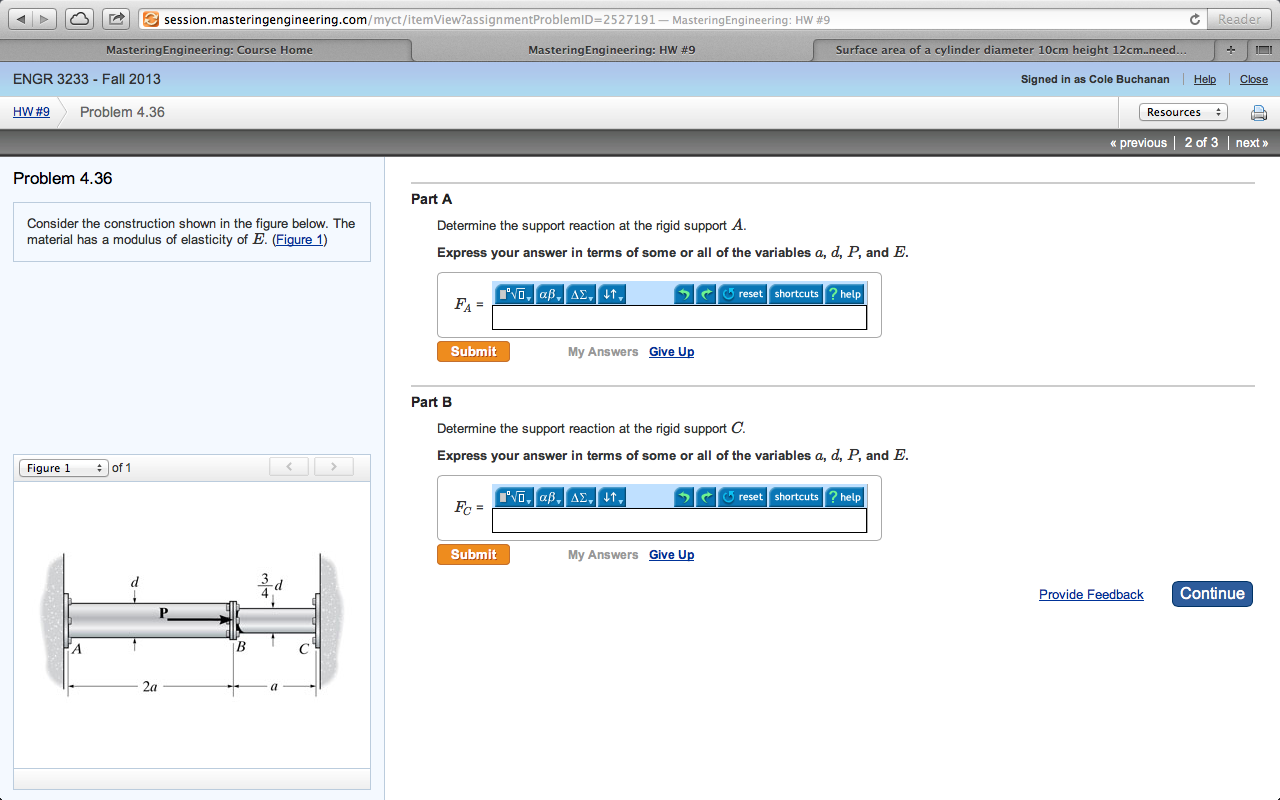Image resolution: width=1280 pixels, height=800 pixels.
Task: Redo in the Part A equation editor
Action: pyautogui.click(x=706, y=294)
